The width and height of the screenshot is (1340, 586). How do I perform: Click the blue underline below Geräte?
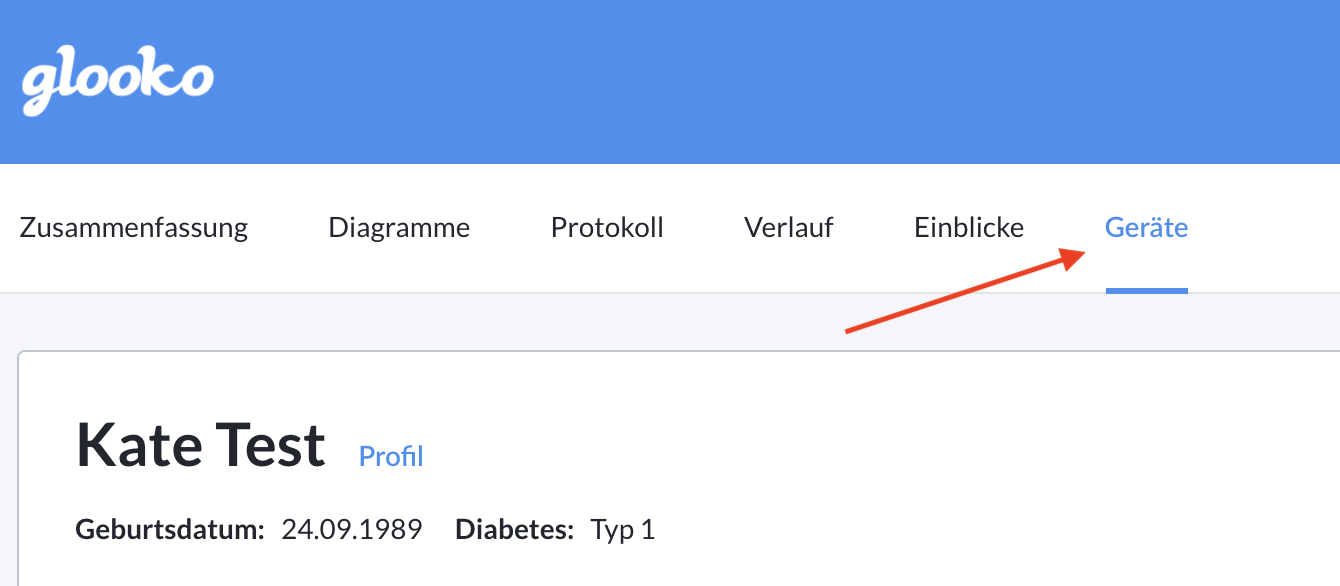click(x=1146, y=291)
